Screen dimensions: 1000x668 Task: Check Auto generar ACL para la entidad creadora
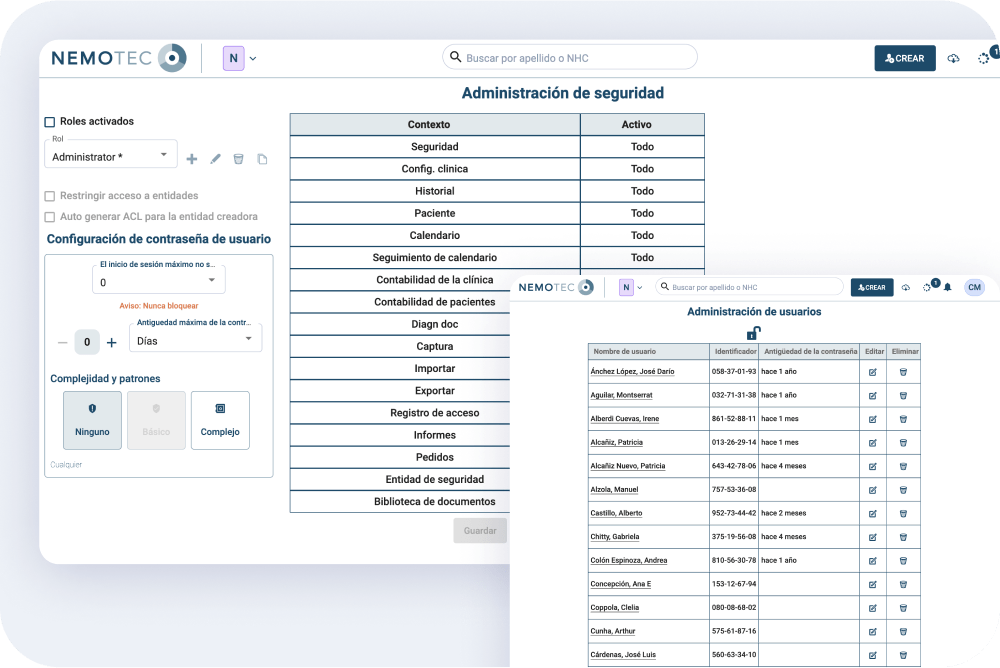[50, 217]
